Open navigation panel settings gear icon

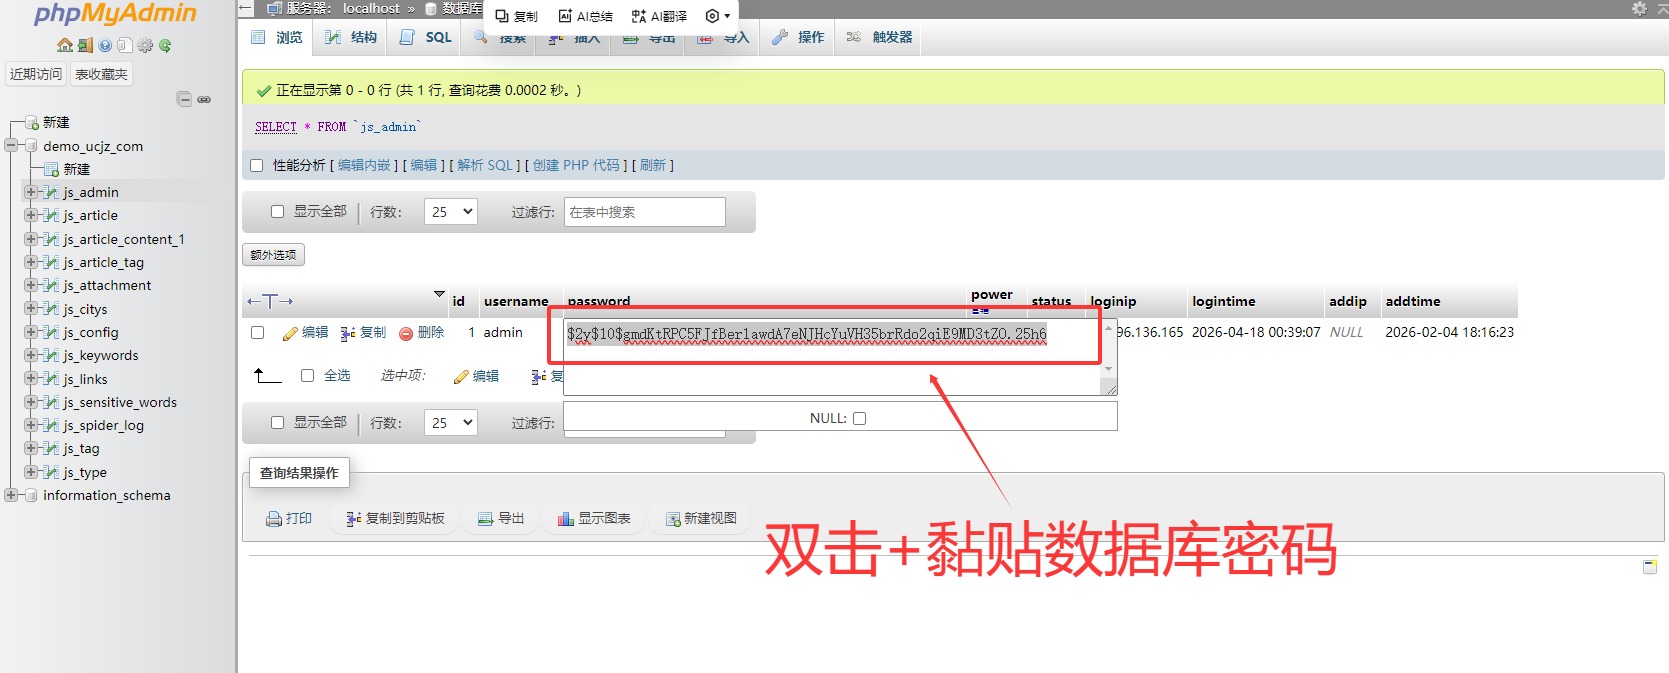click(x=145, y=45)
